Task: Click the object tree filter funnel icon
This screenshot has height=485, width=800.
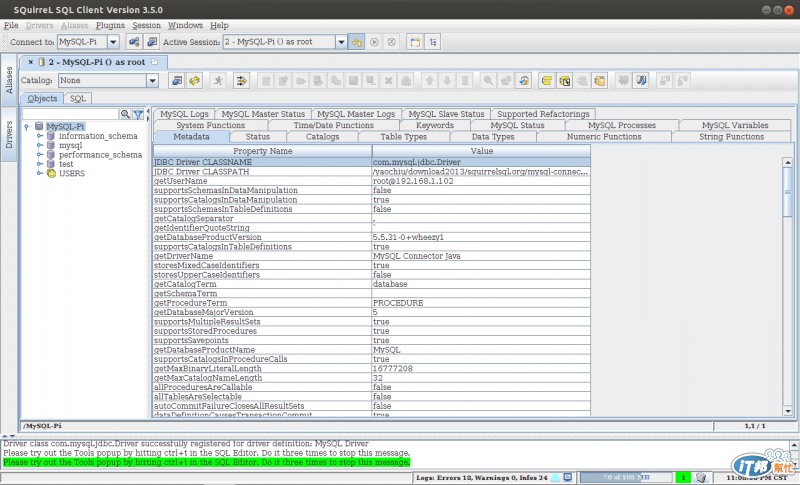Action: click(138, 114)
